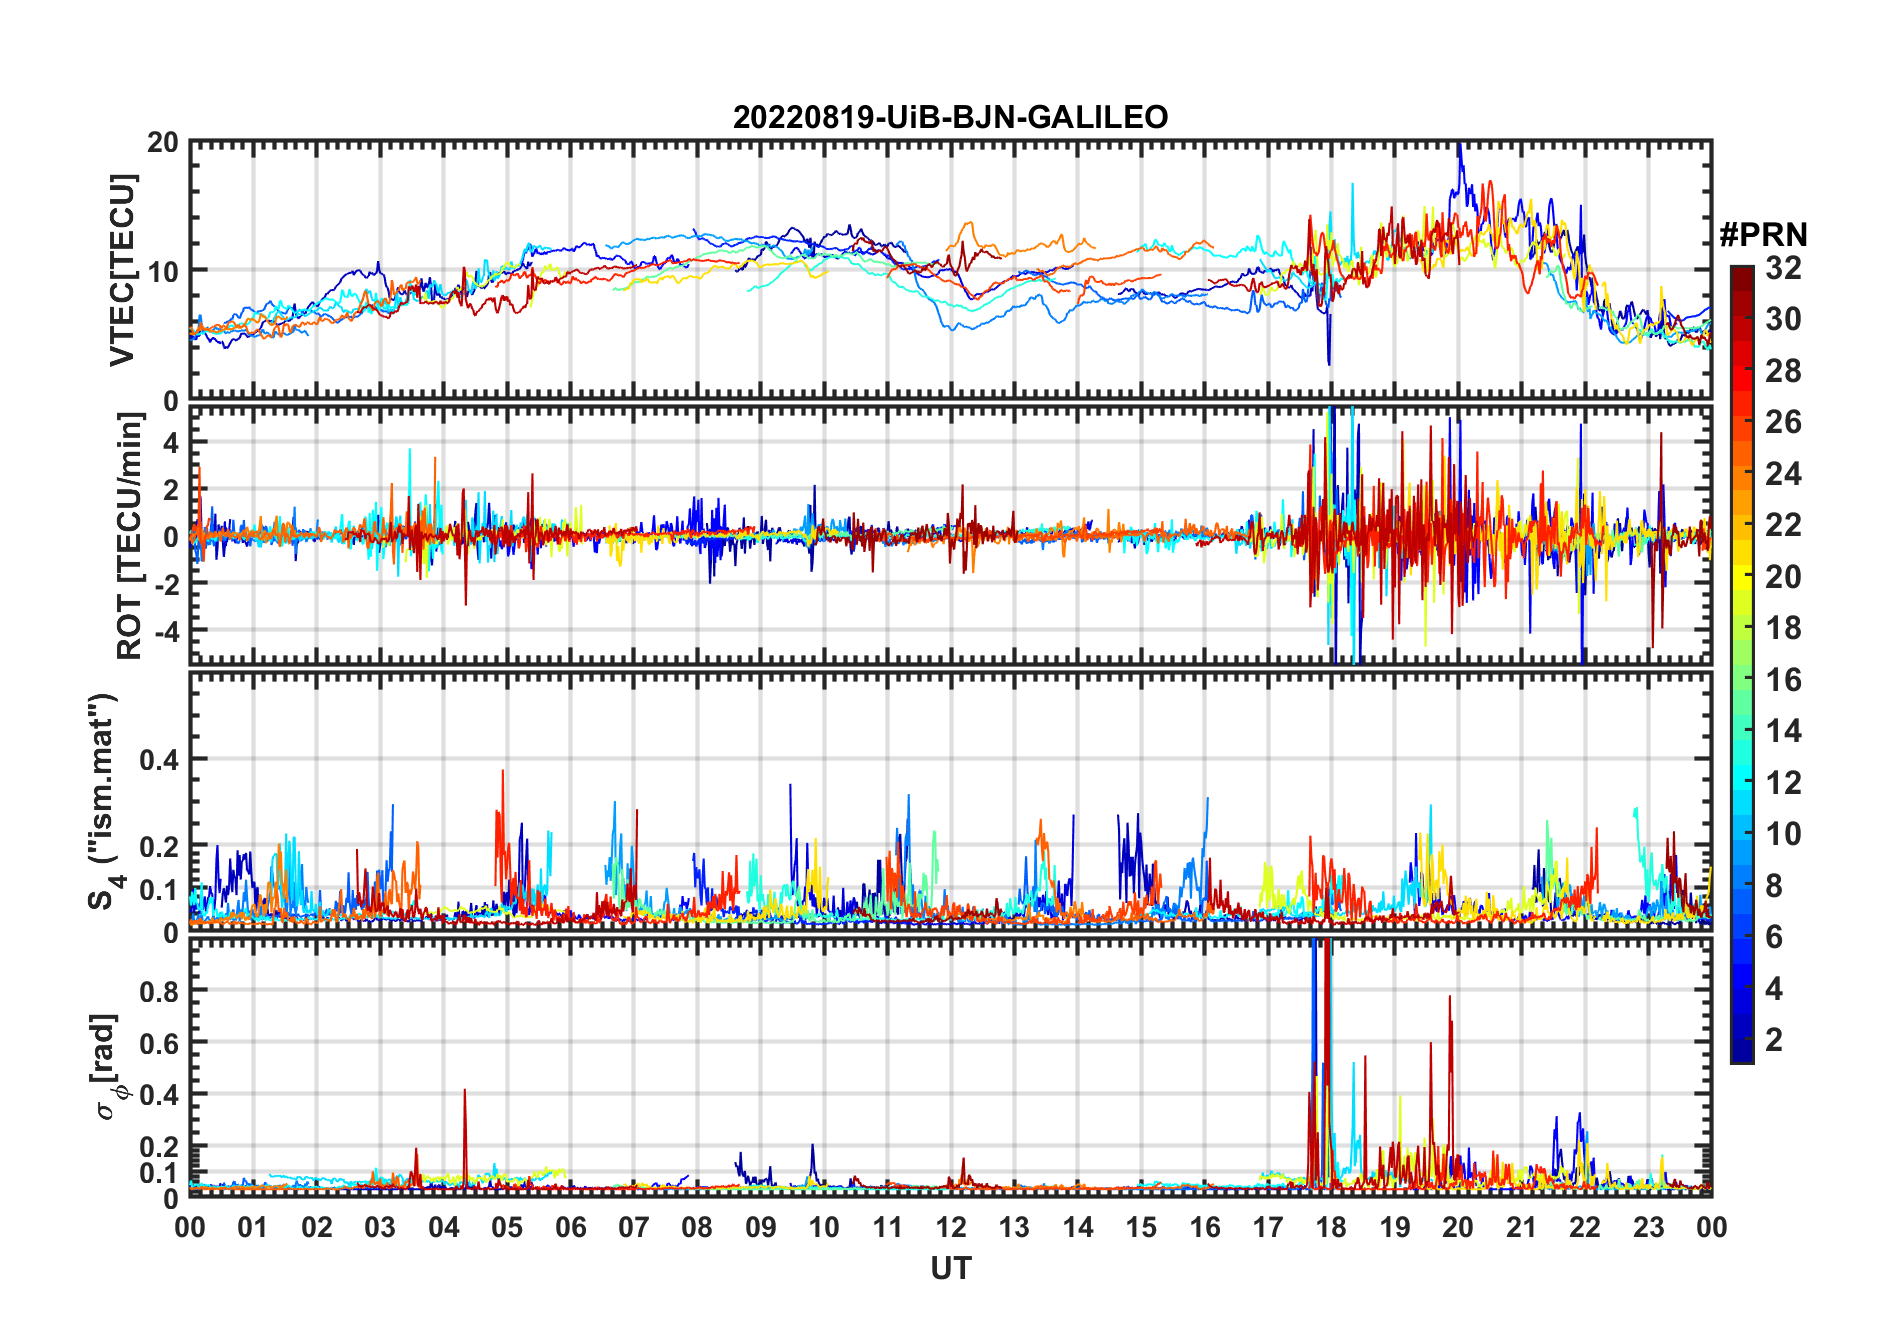1902x1330 pixels.
Task: Click UT axis tick label 23
Action: click(x=1648, y=1228)
